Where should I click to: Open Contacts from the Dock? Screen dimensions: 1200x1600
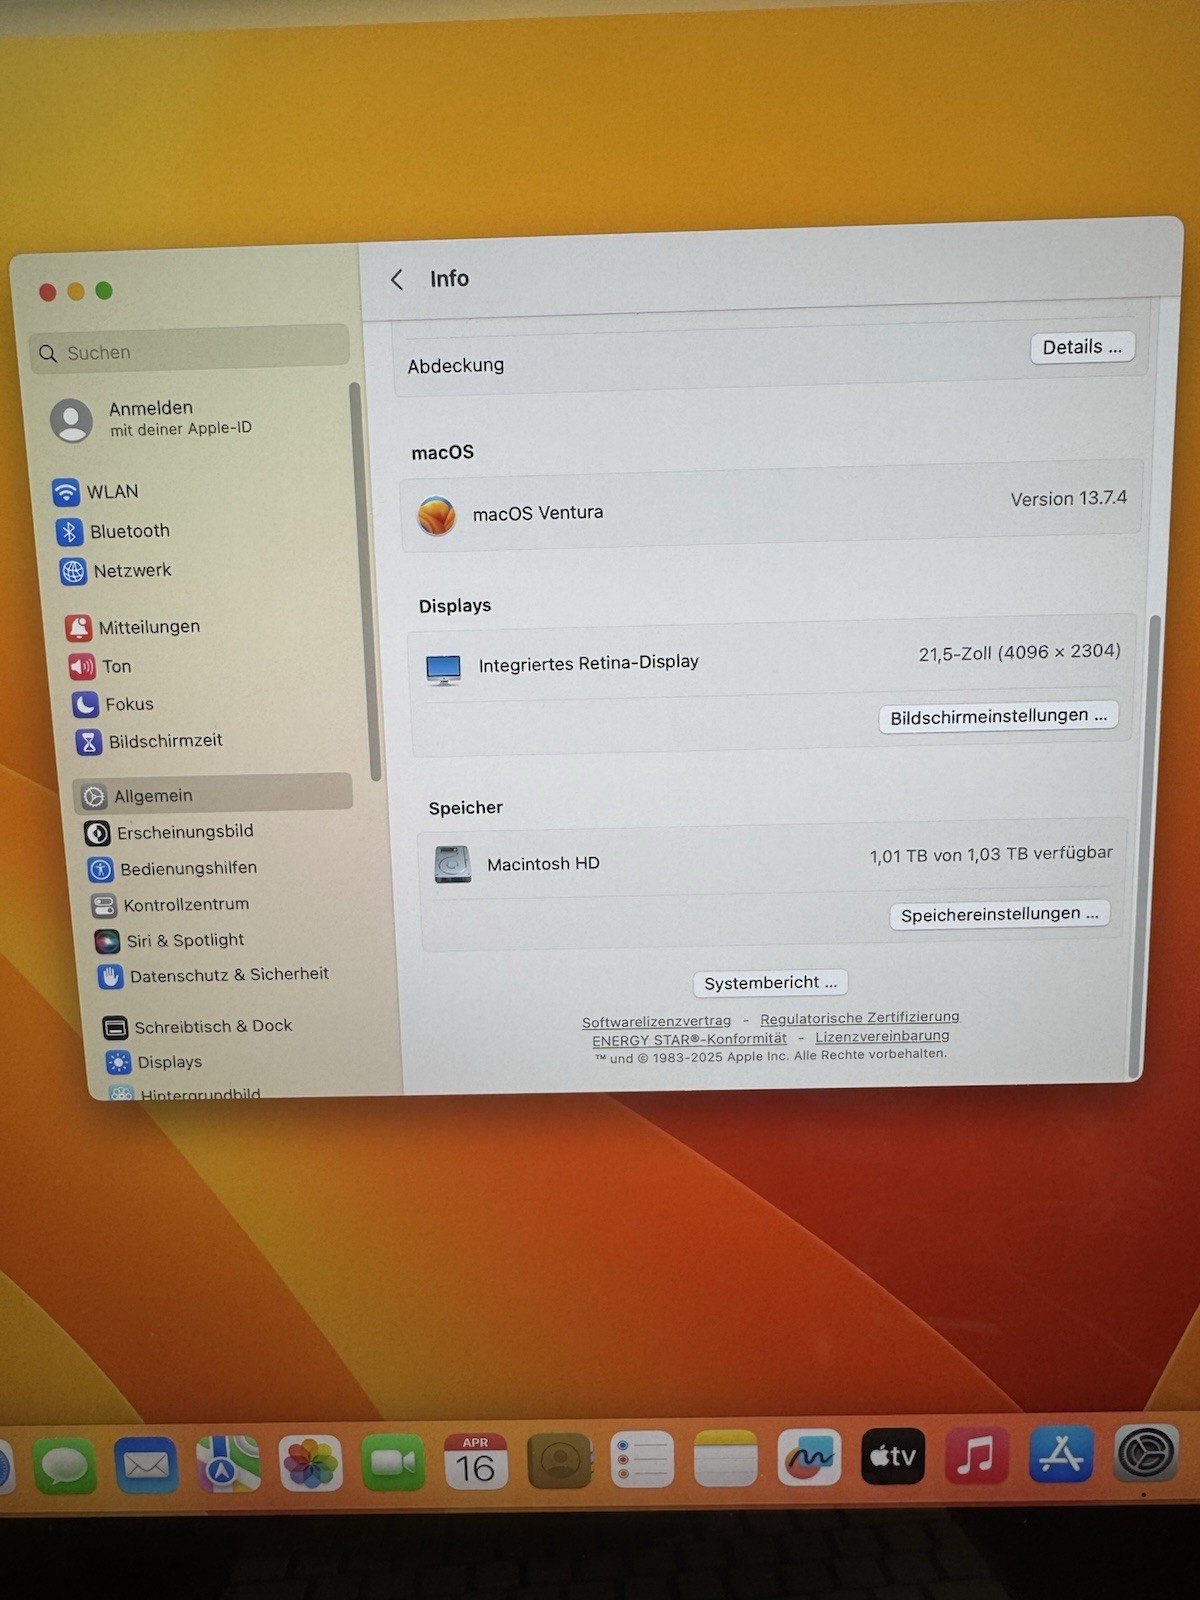559,1460
